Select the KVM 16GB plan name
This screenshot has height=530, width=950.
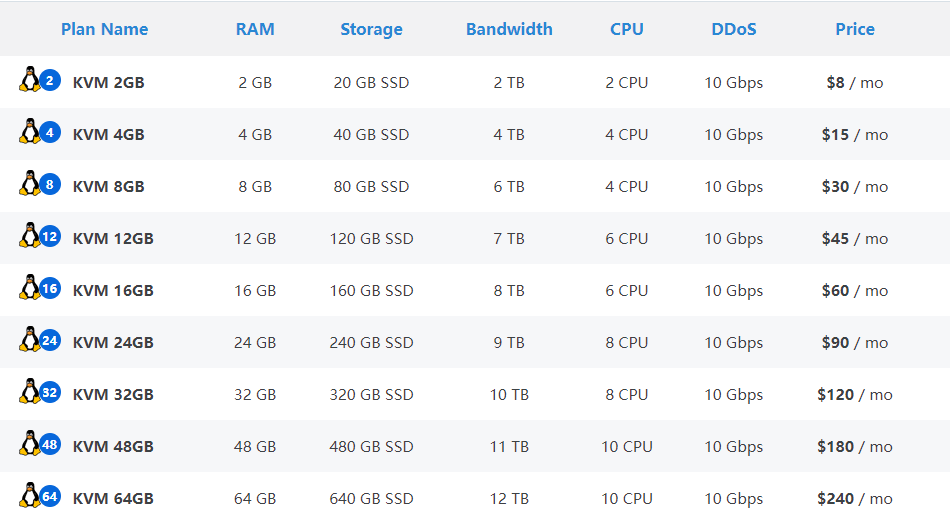coord(113,291)
